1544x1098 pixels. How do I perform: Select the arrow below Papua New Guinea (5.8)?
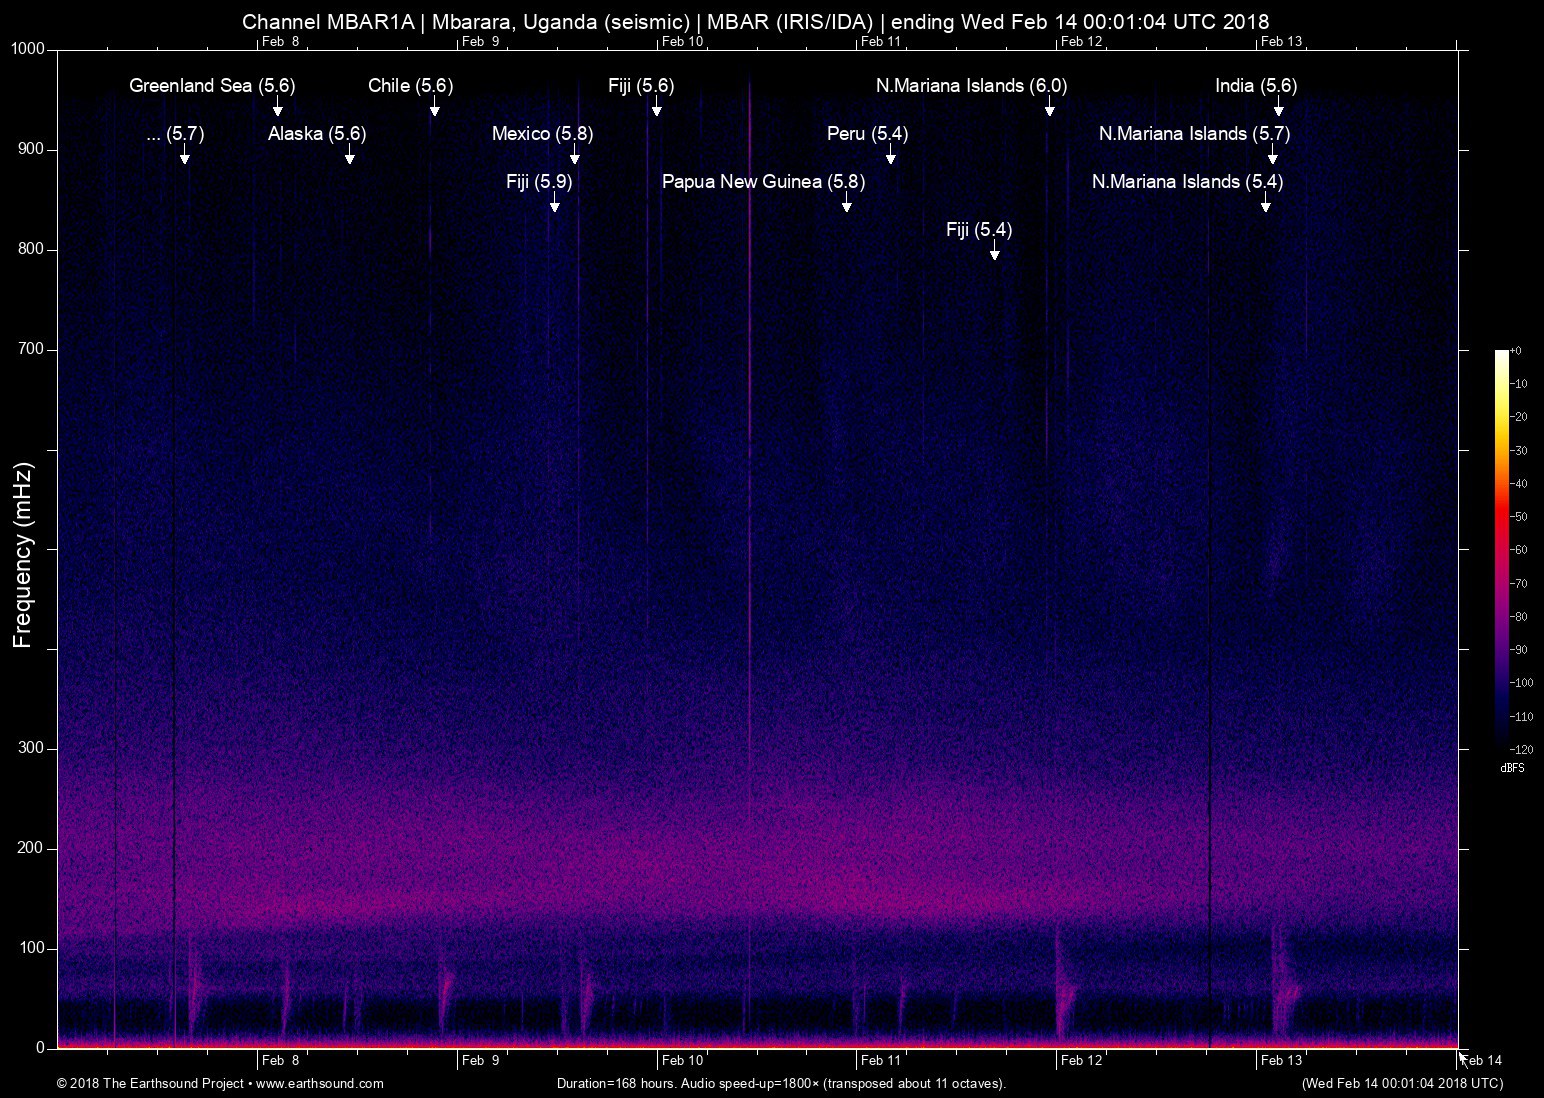(846, 203)
